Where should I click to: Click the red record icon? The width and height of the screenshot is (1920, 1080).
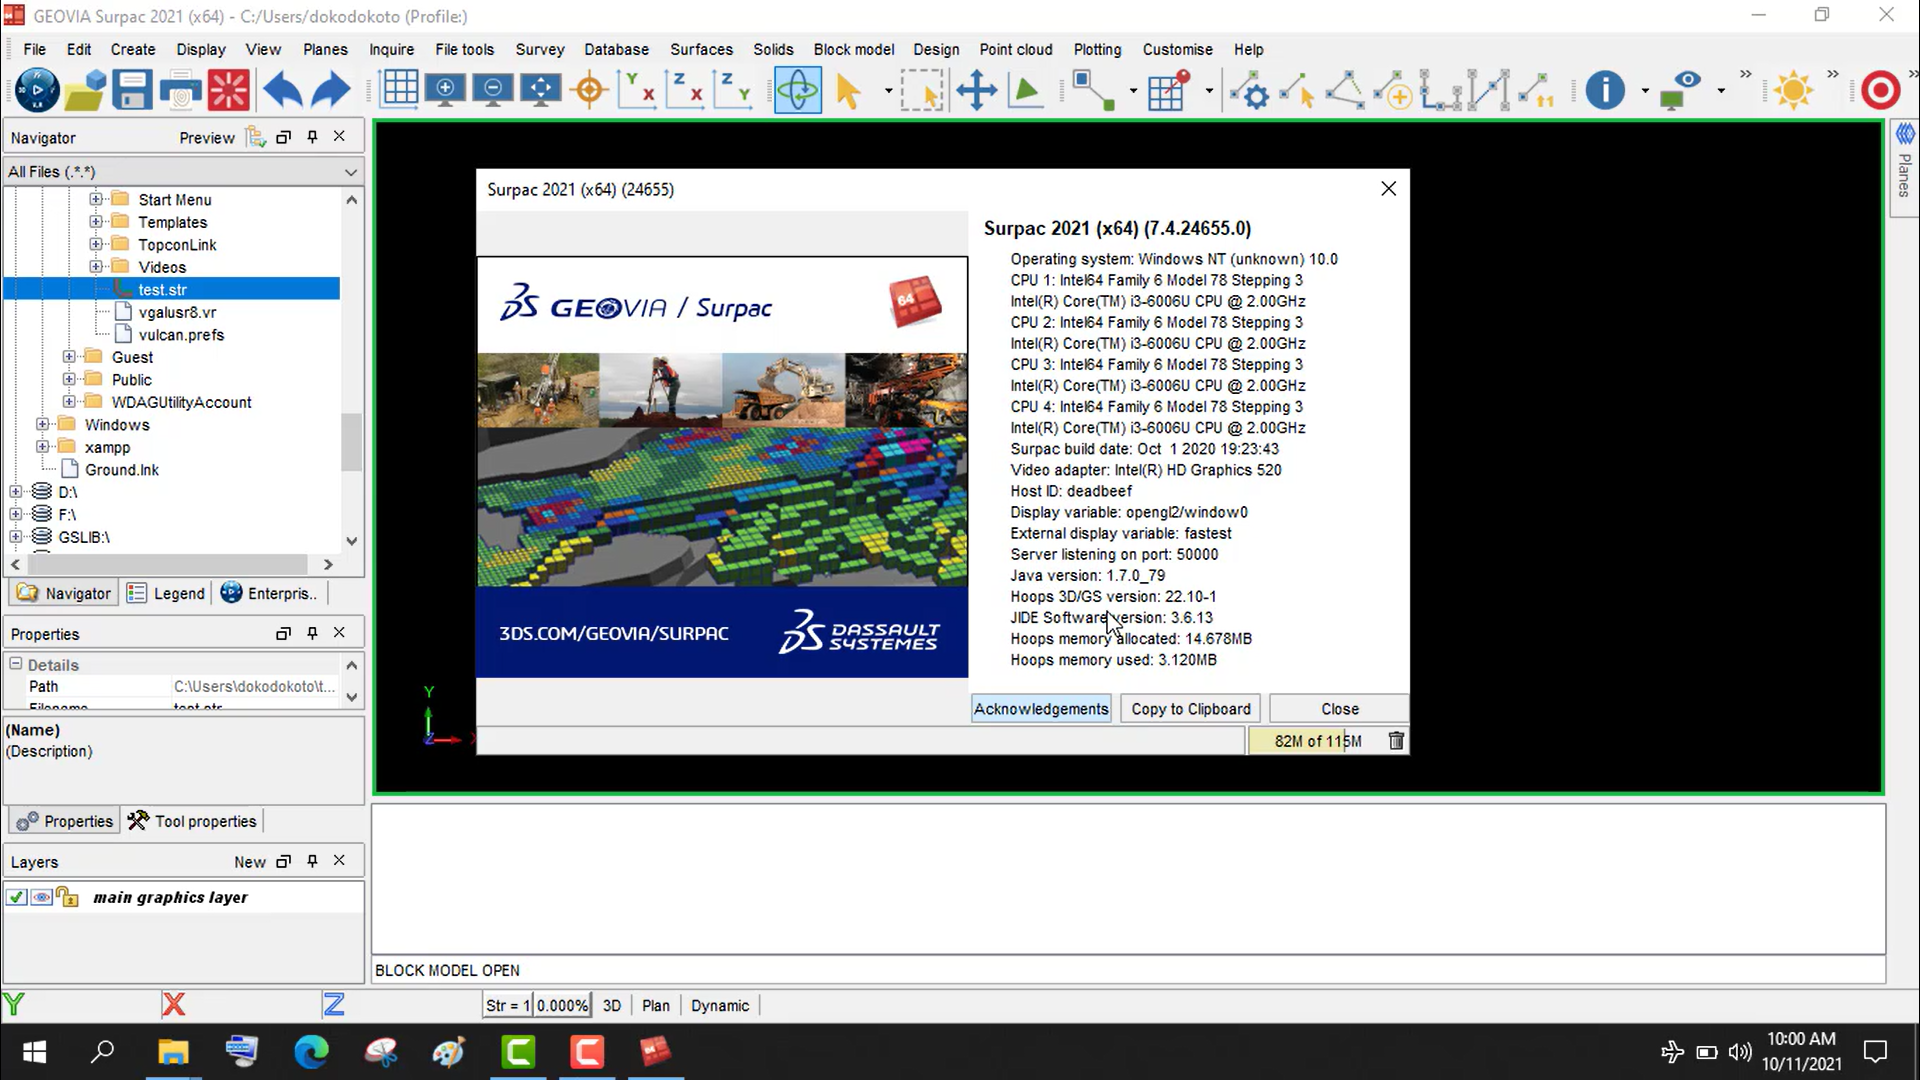coord(1881,89)
